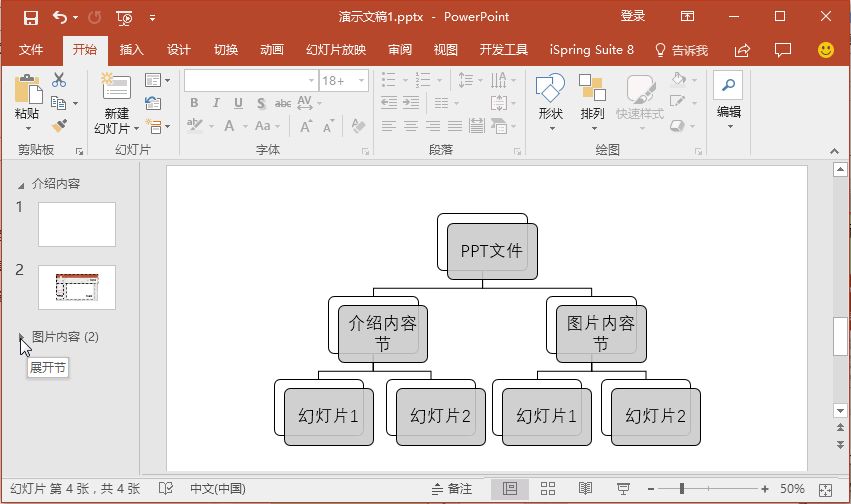Switch to Reading view icon
The image size is (851, 504).
tap(585, 489)
